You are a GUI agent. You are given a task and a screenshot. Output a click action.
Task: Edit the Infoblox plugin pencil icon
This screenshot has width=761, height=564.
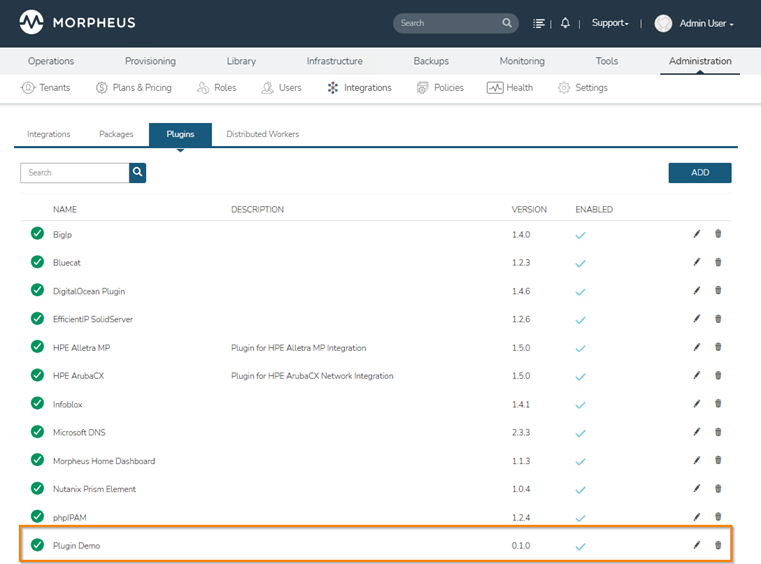pyautogui.click(x=696, y=403)
